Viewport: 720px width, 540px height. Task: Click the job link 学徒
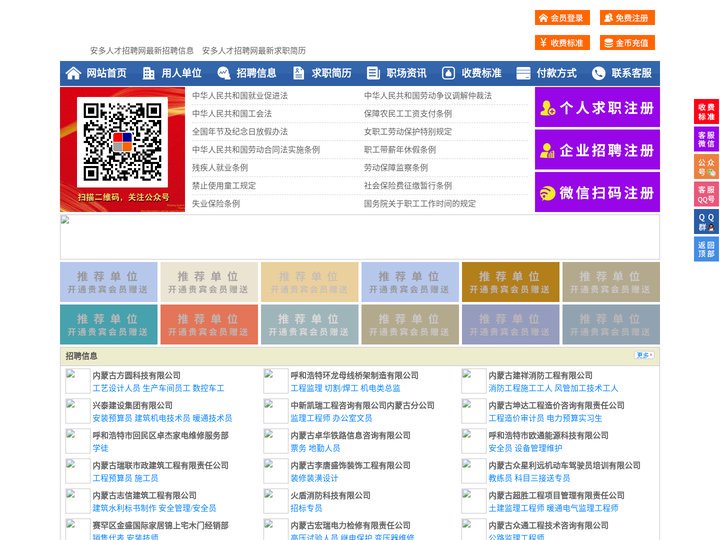point(100,448)
